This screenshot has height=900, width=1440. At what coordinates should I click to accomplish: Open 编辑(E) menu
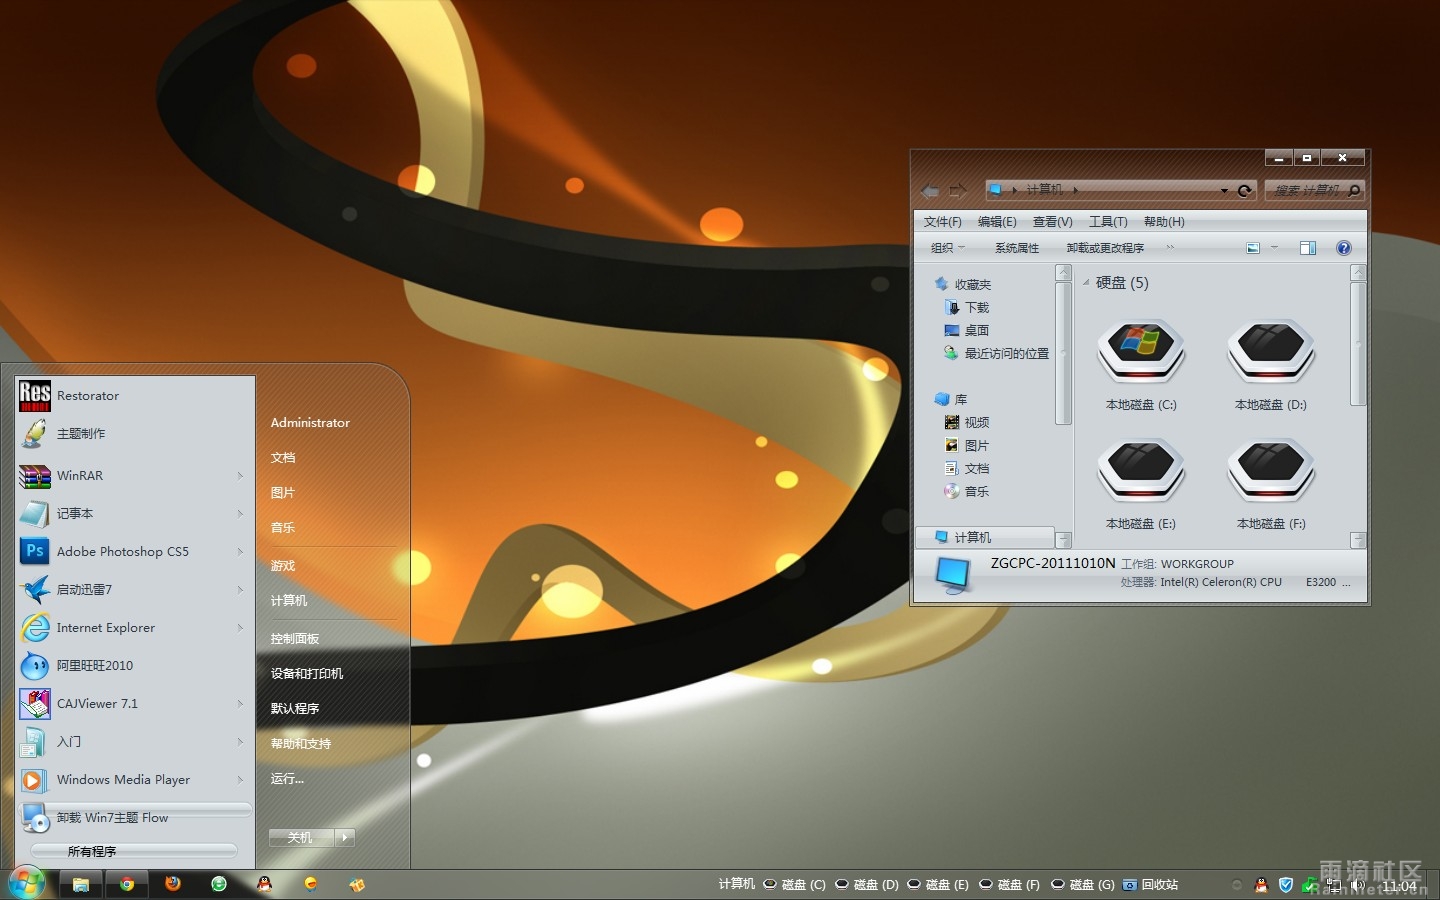[997, 222]
